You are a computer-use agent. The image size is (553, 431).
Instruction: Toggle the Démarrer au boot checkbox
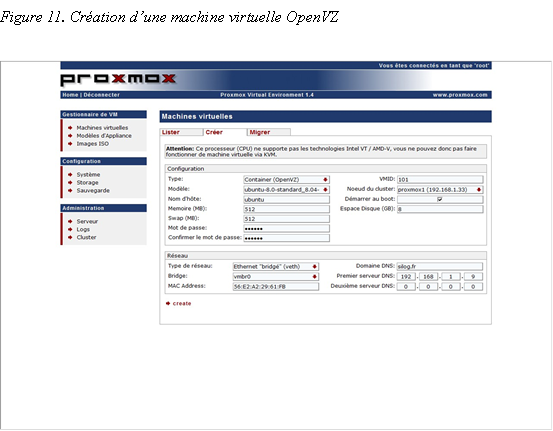pos(439,199)
